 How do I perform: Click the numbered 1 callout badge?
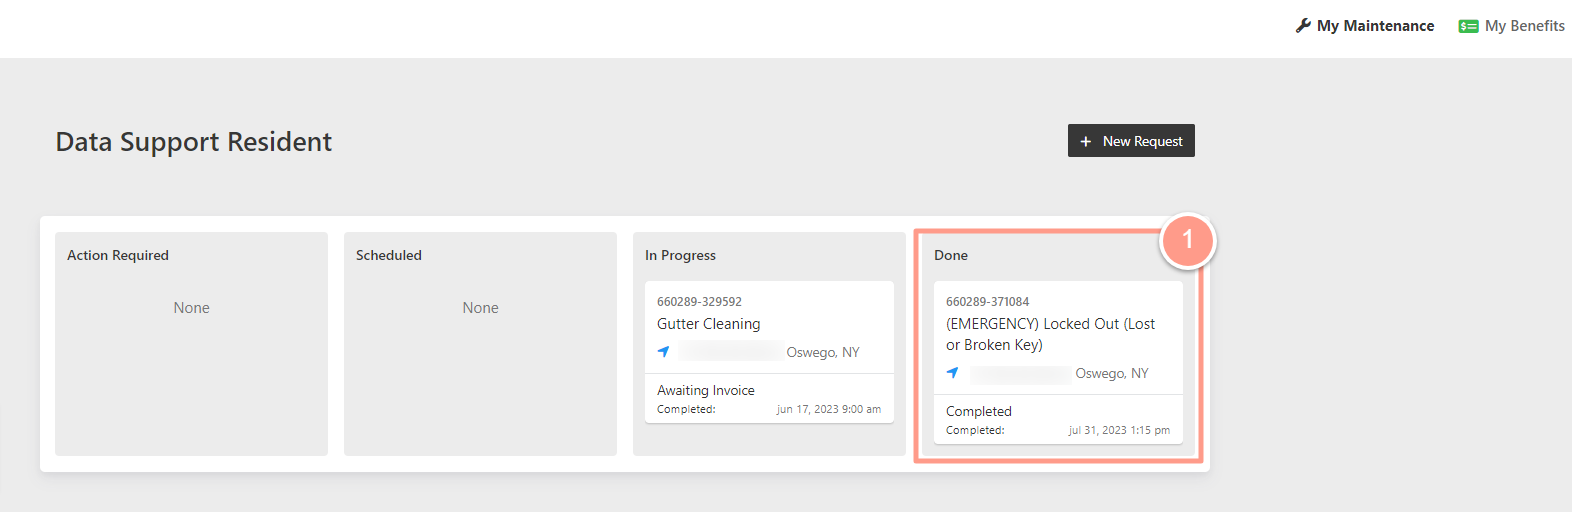pyautogui.click(x=1188, y=240)
